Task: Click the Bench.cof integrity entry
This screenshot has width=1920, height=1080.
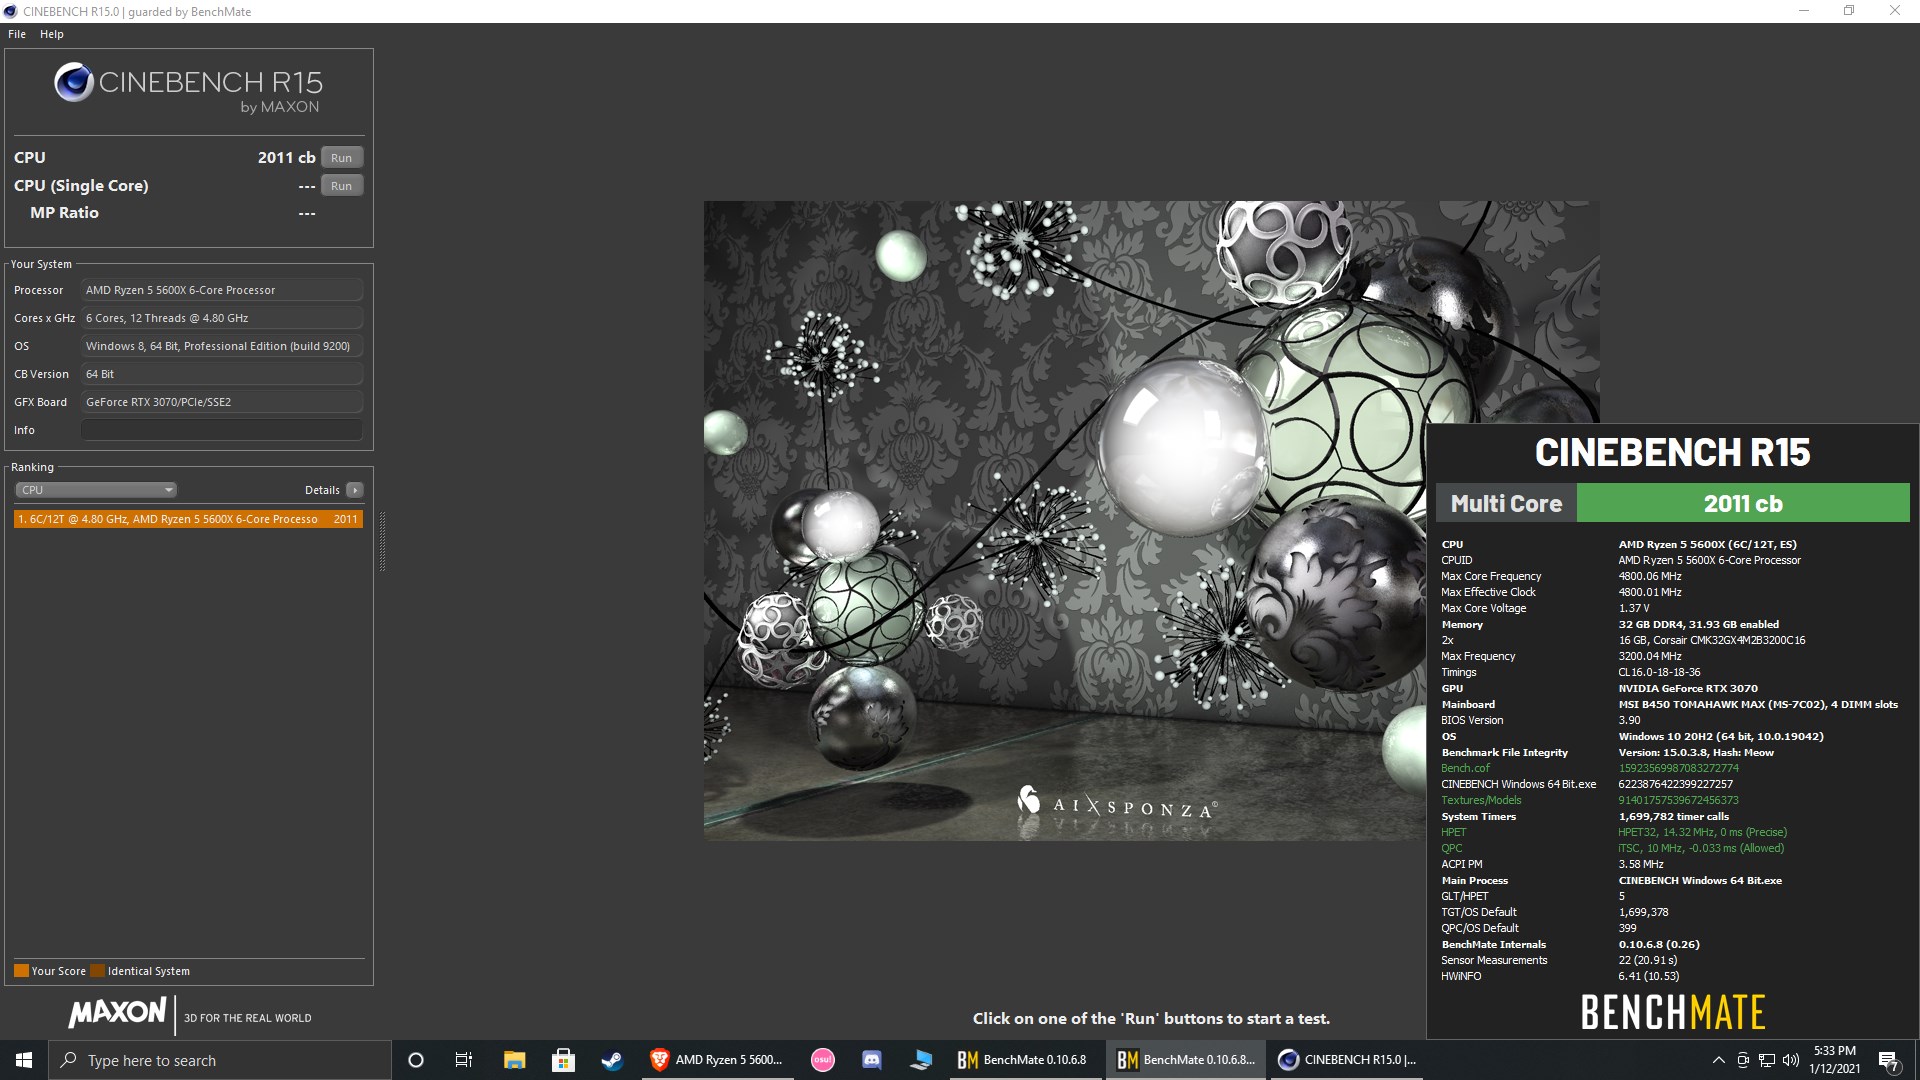Action: pos(1465,768)
